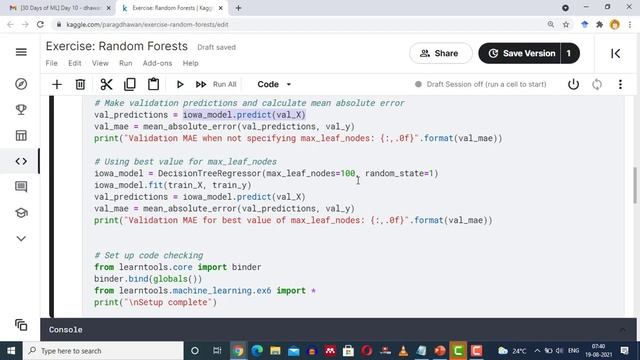Screen dimensions: 640x360
Task: Open the Kaggle hamburger menu
Action: coord(21,52)
